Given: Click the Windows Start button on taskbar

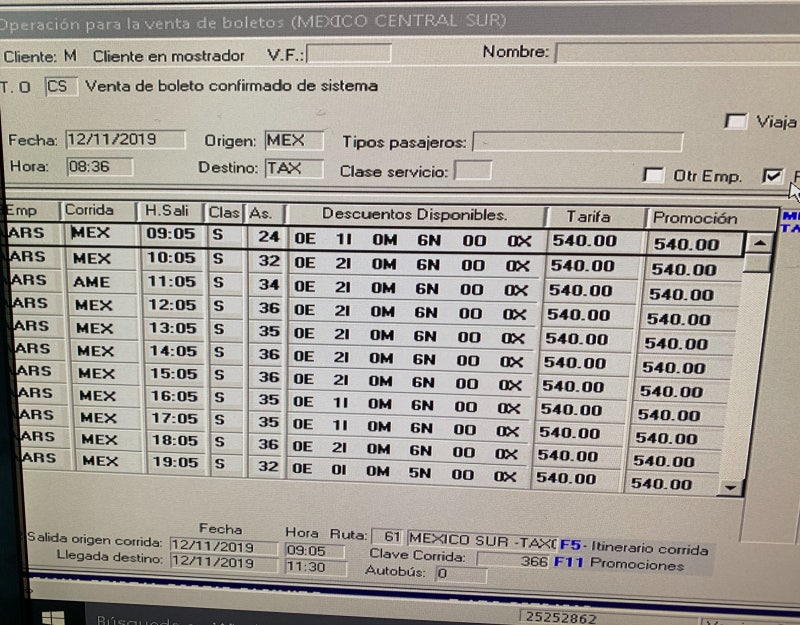Looking at the screenshot, I should coord(53,617).
